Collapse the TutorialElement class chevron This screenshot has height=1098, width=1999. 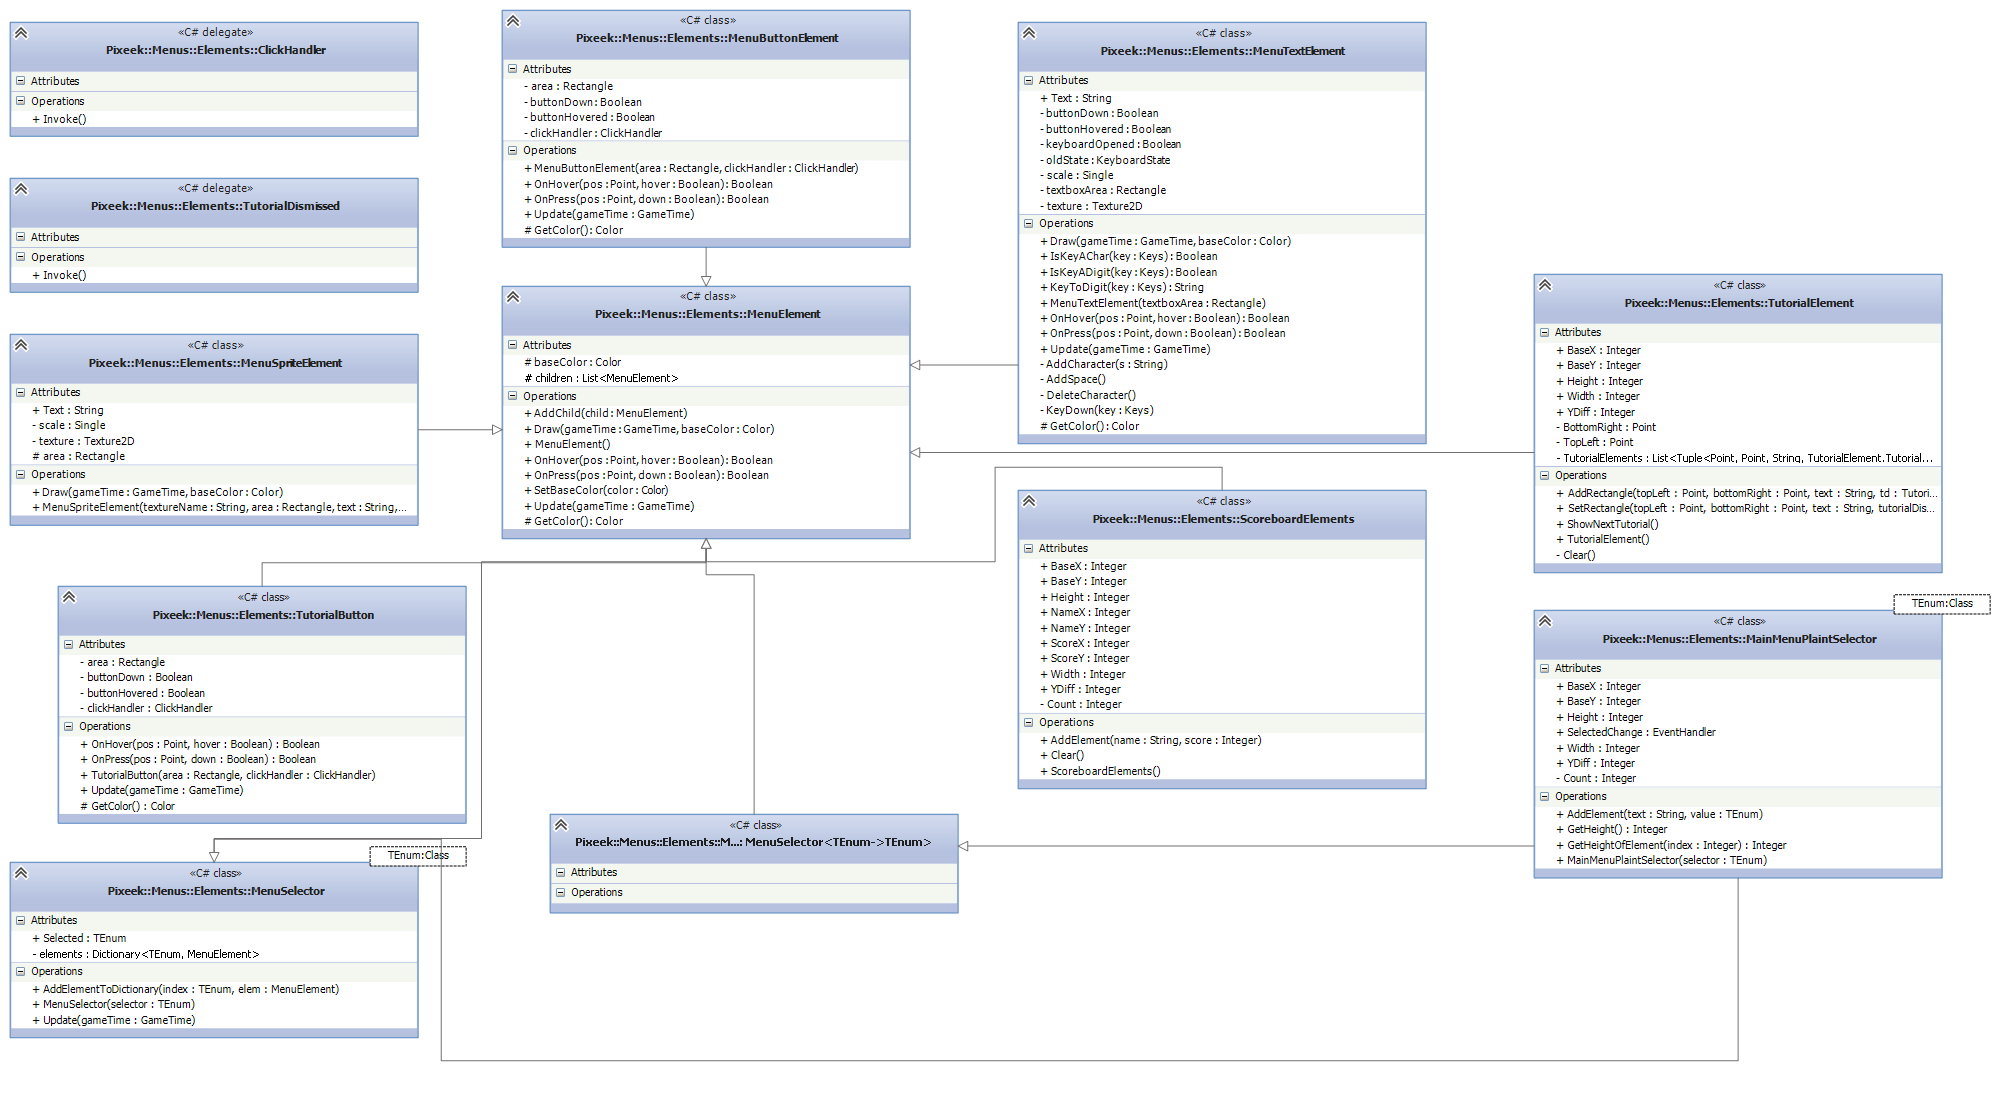point(1545,285)
